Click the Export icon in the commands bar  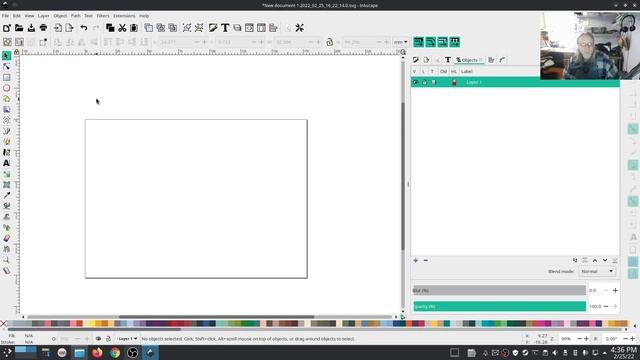pyautogui.click(x=69, y=28)
